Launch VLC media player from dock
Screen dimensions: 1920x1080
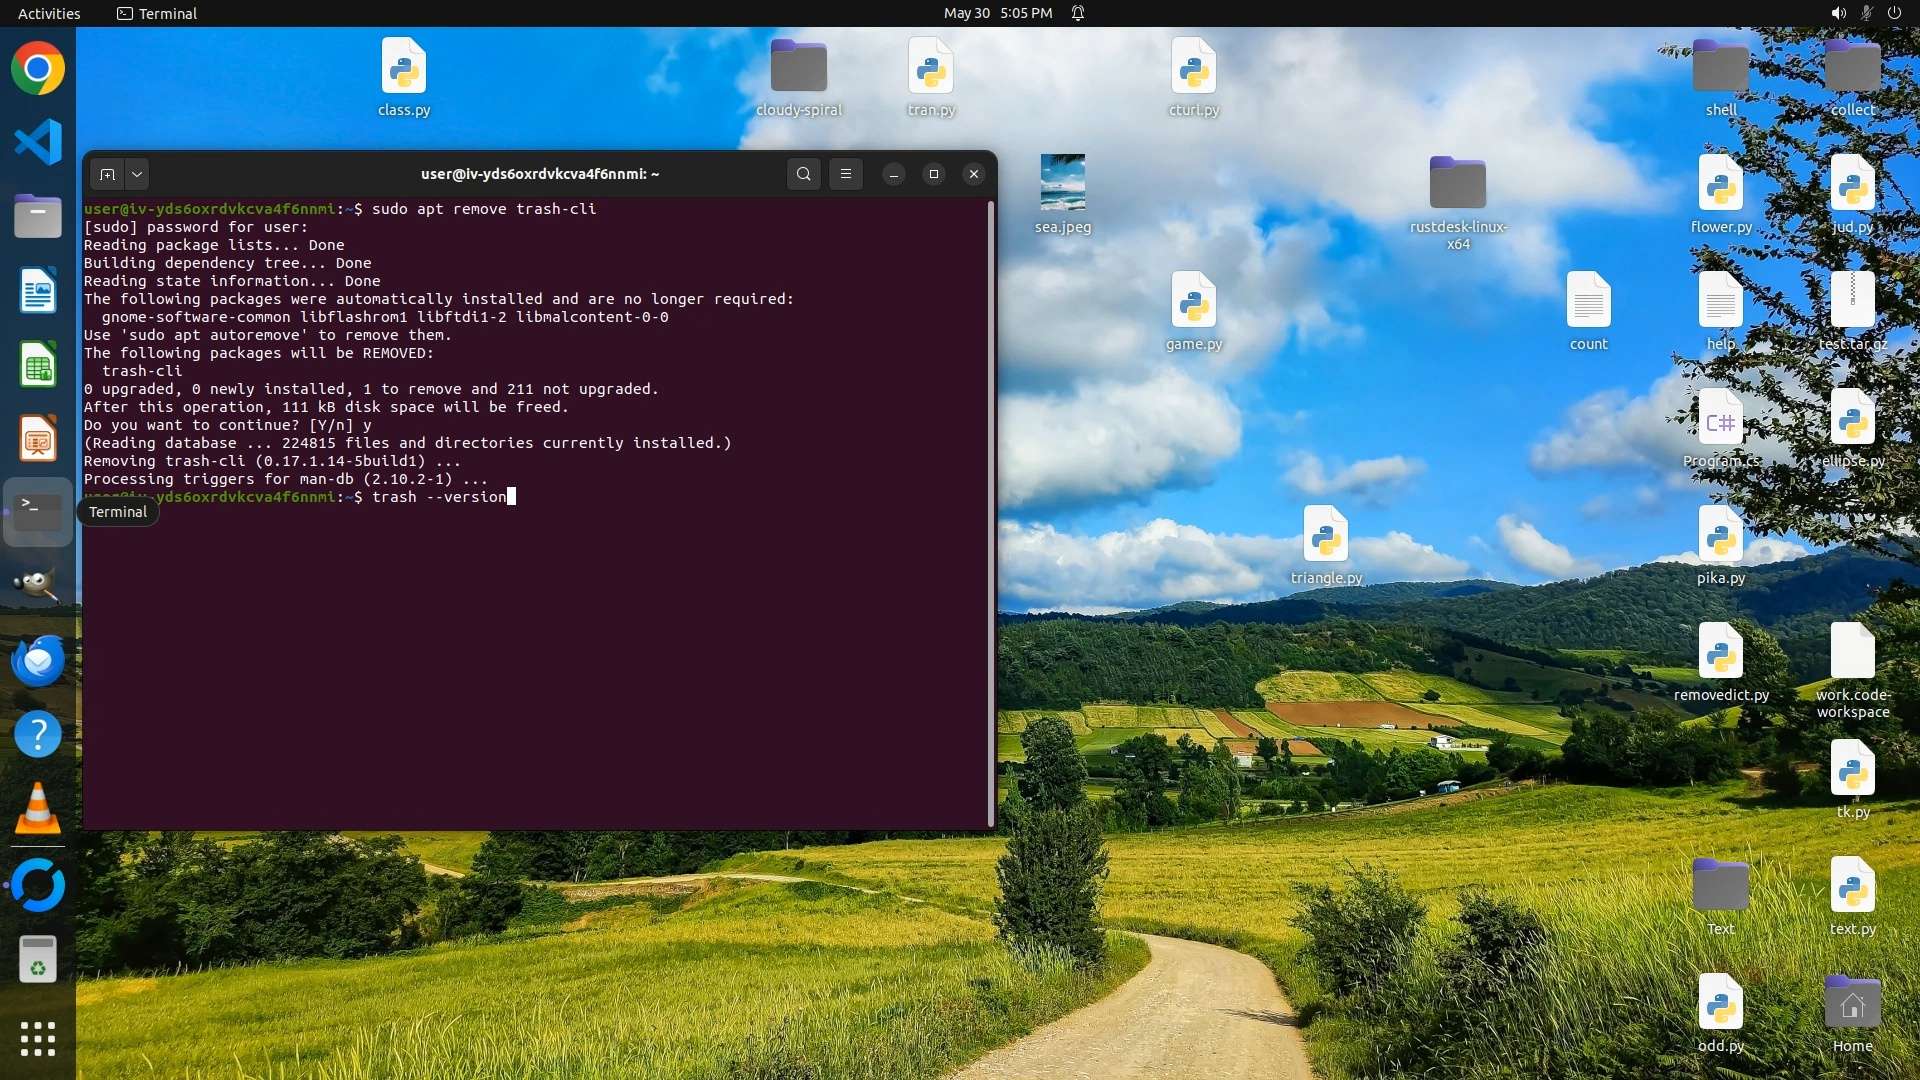[x=38, y=808]
